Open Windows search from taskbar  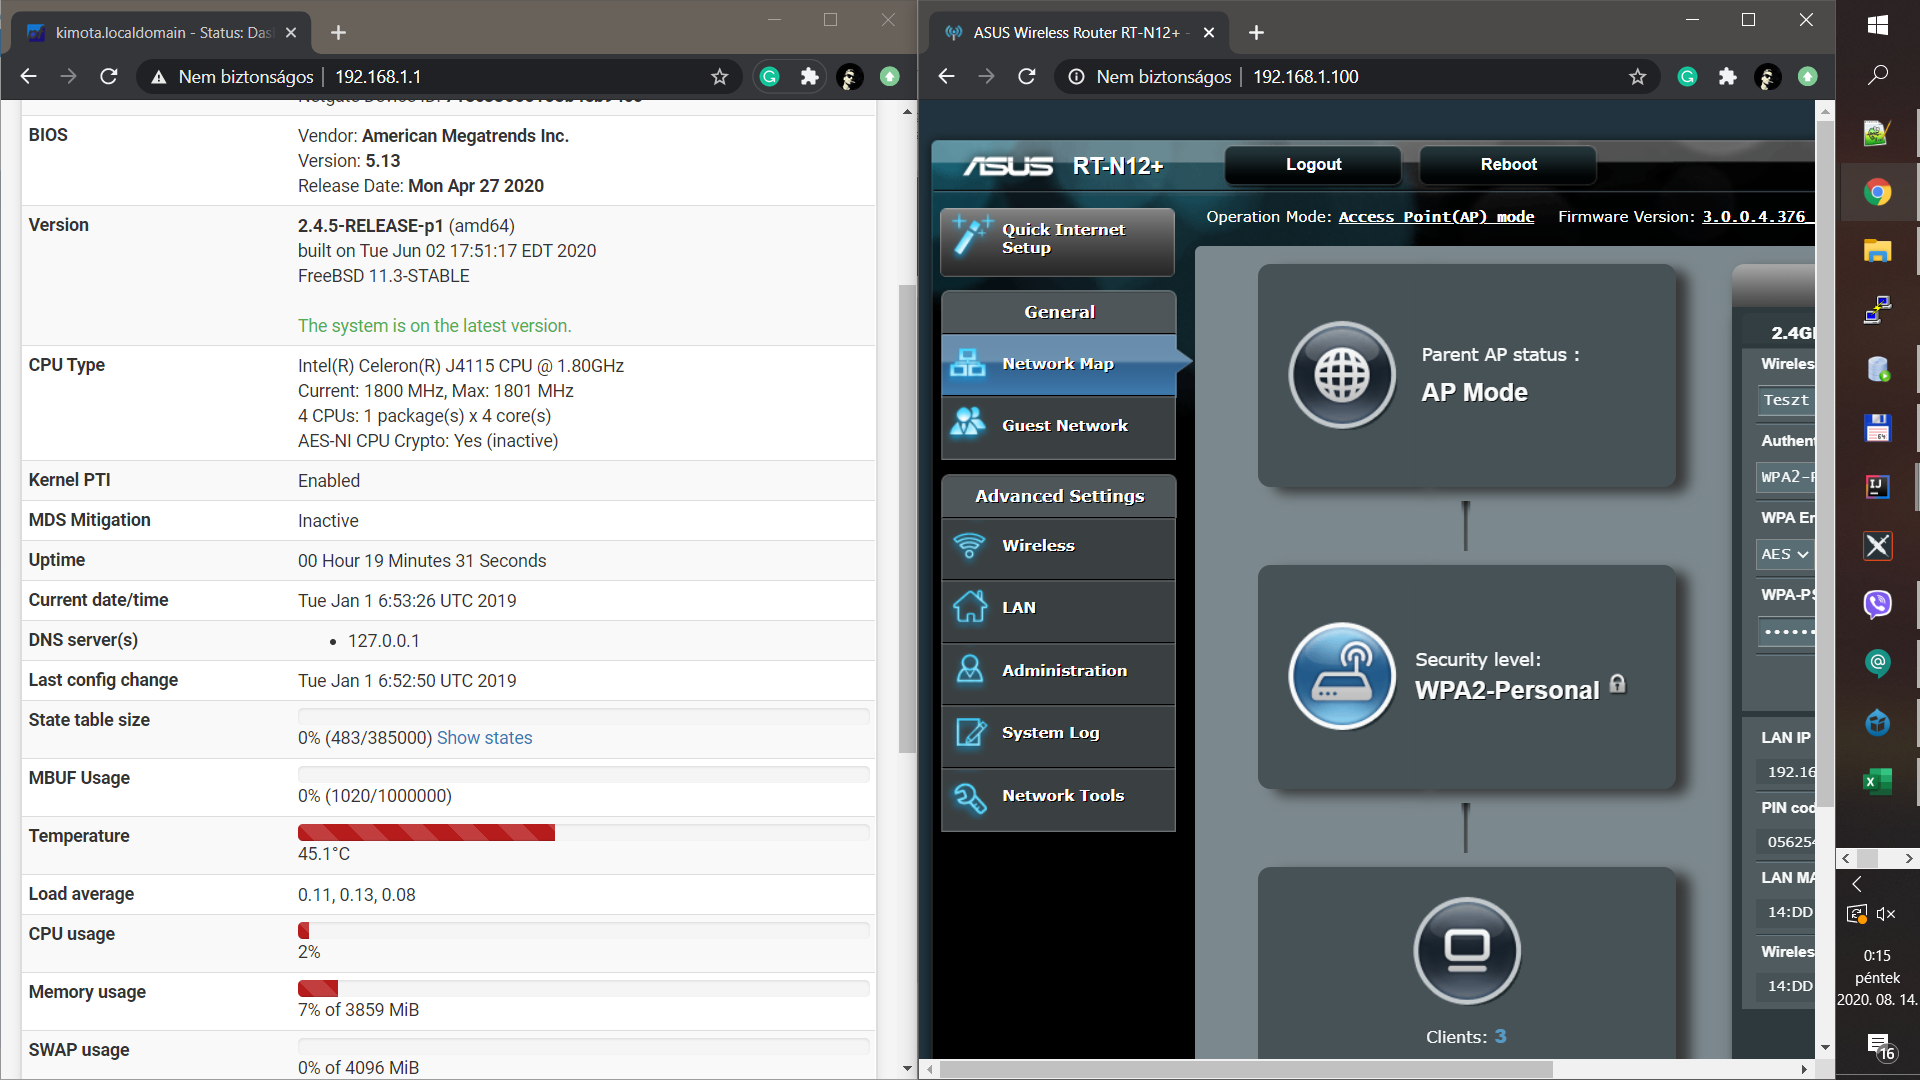click(1877, 75)
